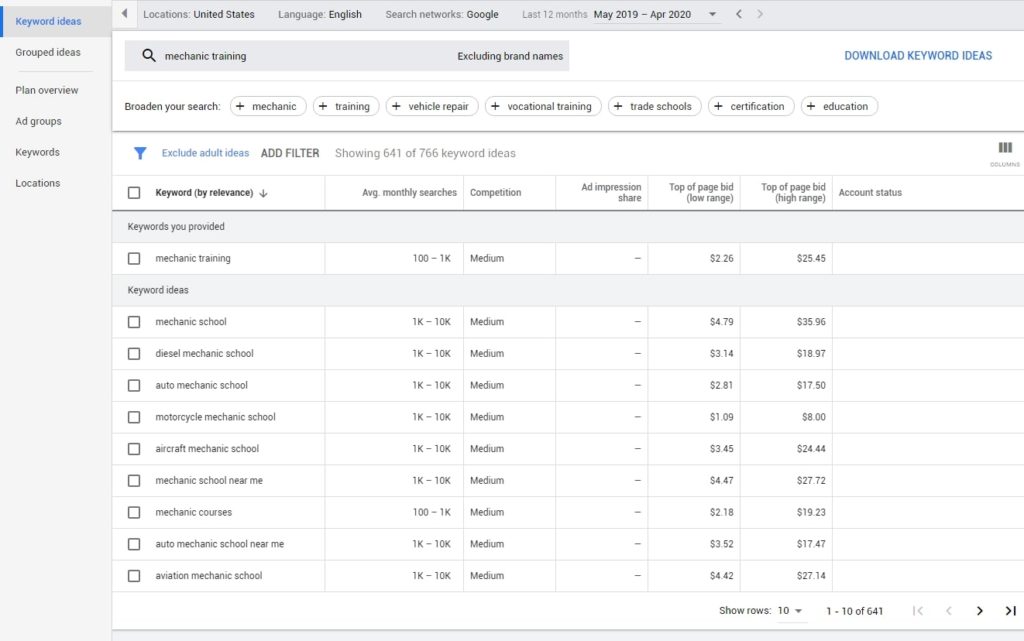This screenshot has width=1024, height=641.
Task: Jump to the first page icon
Action: click(x=917, y=610)
